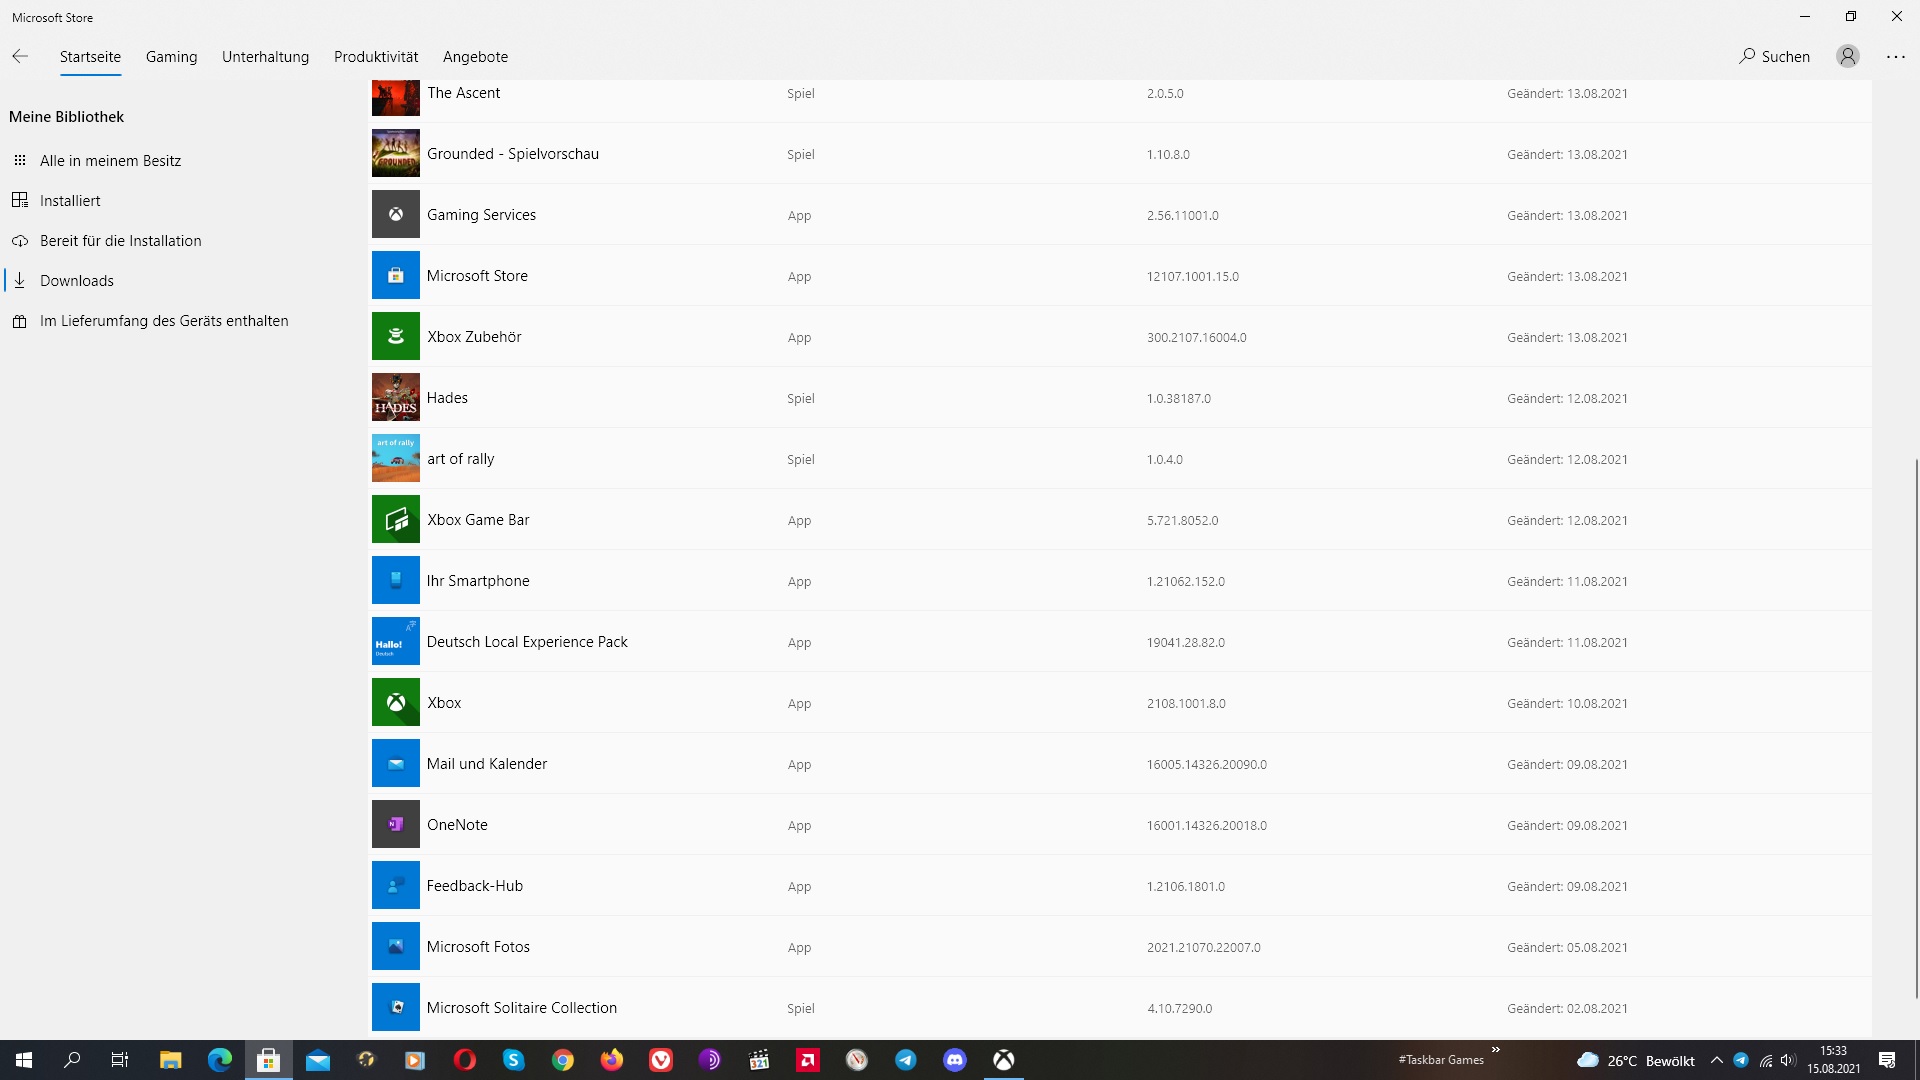Open the Downloads section
This screenshot has width=1920, height=1080.
coord(77,281)
